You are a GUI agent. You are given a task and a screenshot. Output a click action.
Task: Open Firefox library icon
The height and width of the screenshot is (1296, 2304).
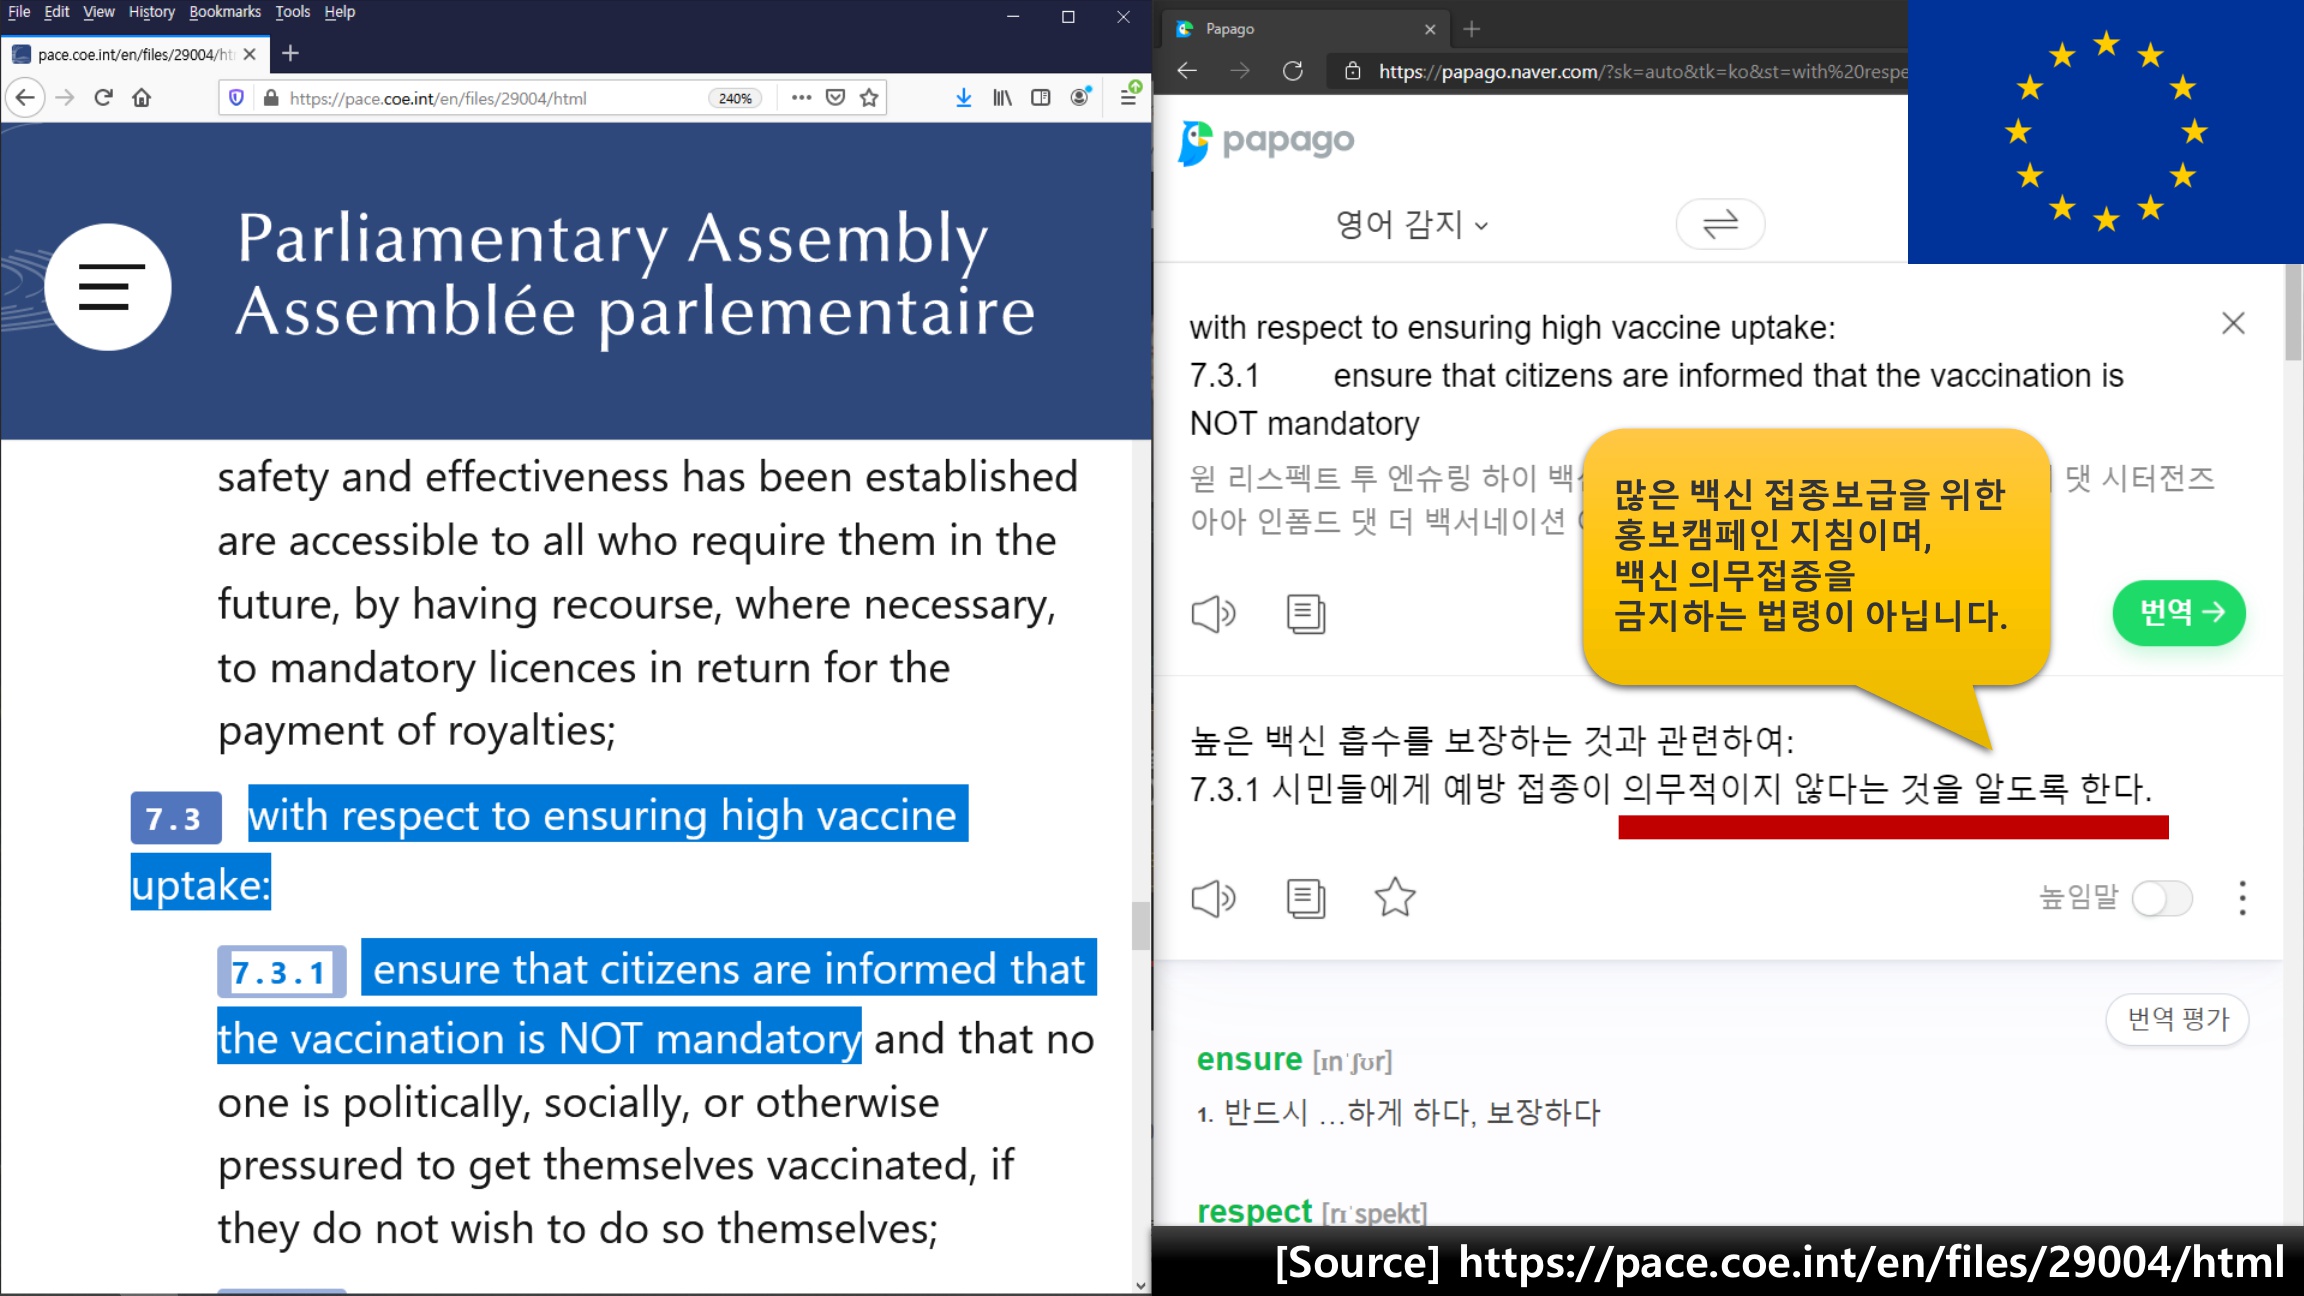(1002, 98)
